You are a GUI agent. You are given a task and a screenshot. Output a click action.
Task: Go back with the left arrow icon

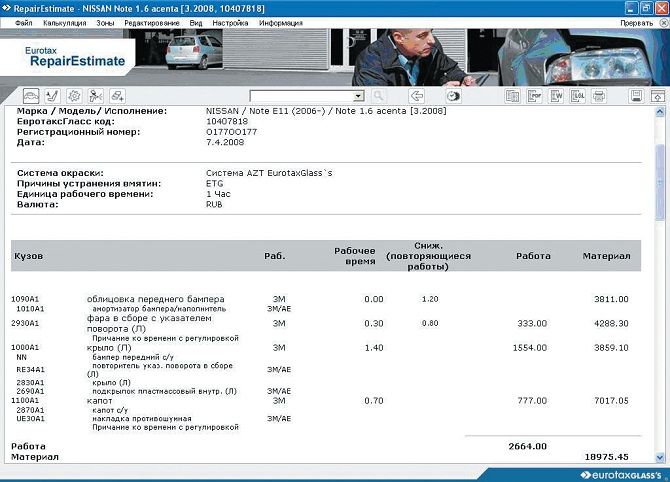point(417,96)
